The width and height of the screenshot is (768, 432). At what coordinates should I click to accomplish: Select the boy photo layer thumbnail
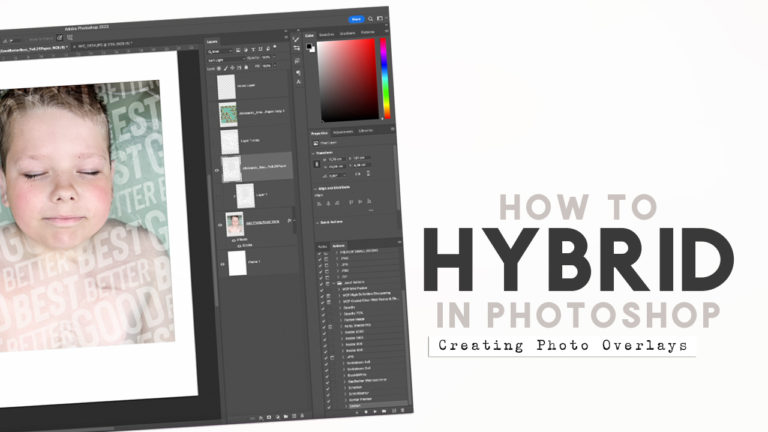(235, 224)
